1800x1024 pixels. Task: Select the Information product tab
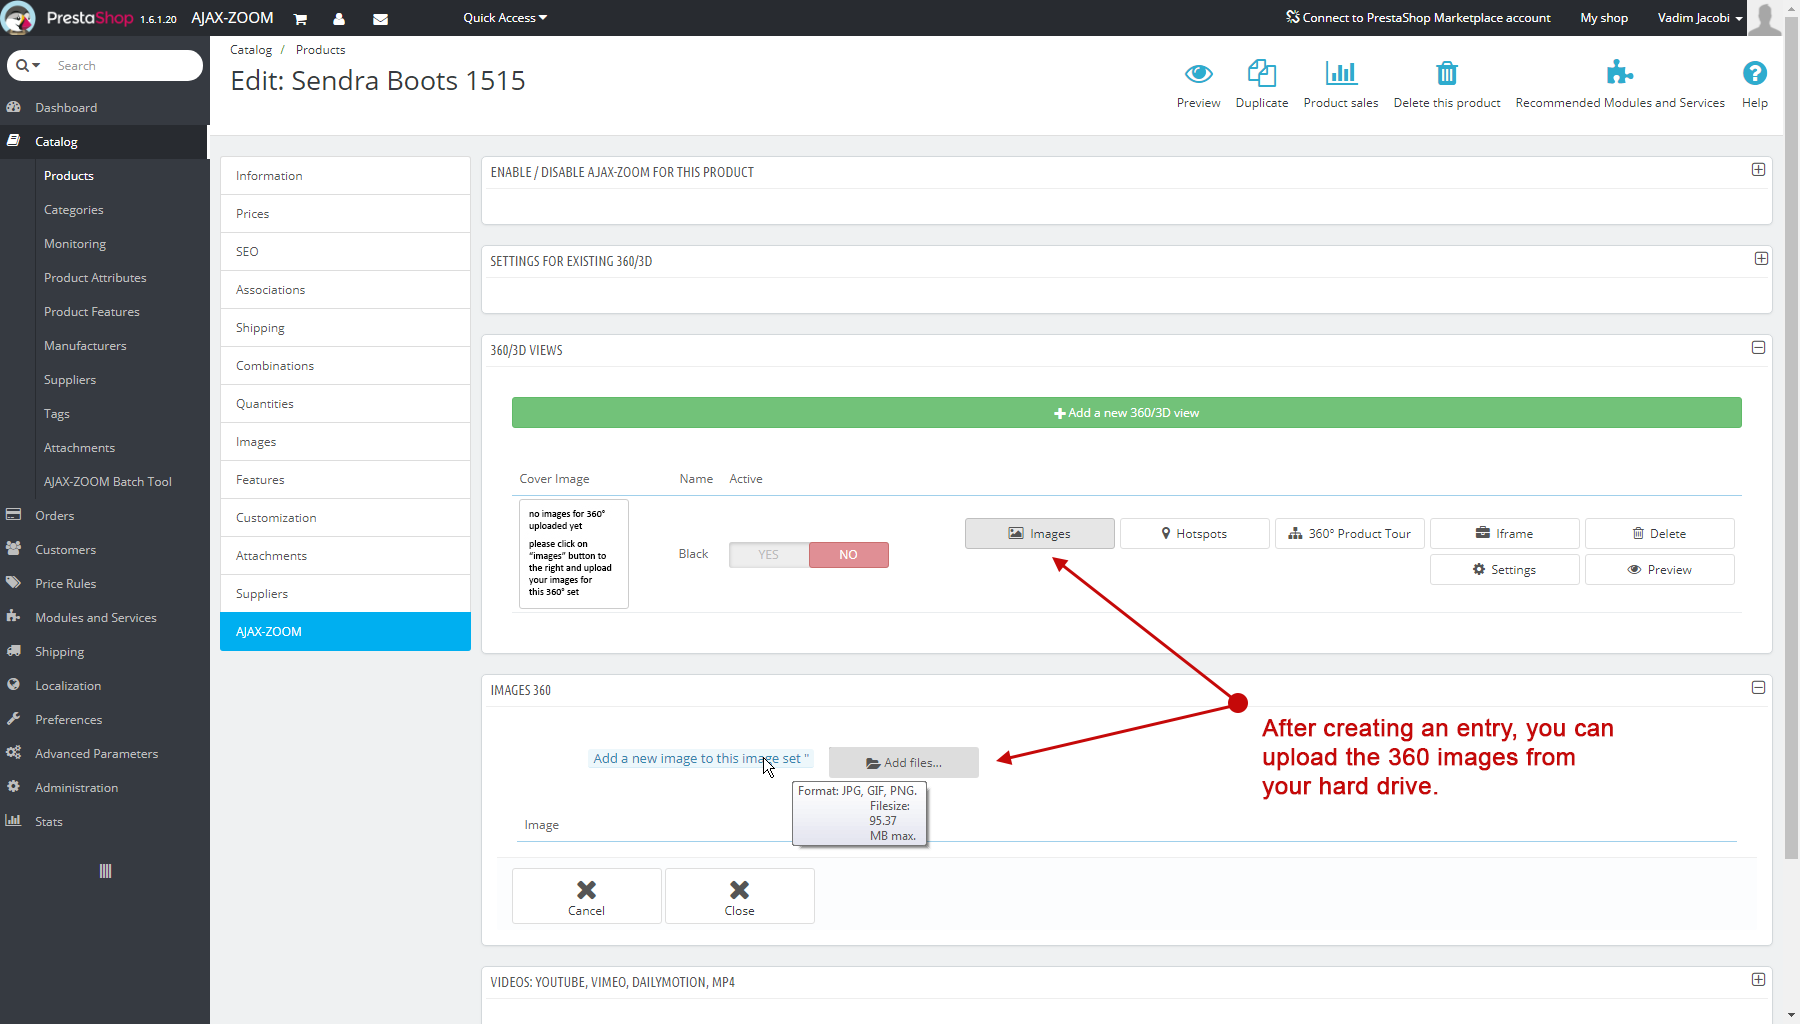point(345,176)
